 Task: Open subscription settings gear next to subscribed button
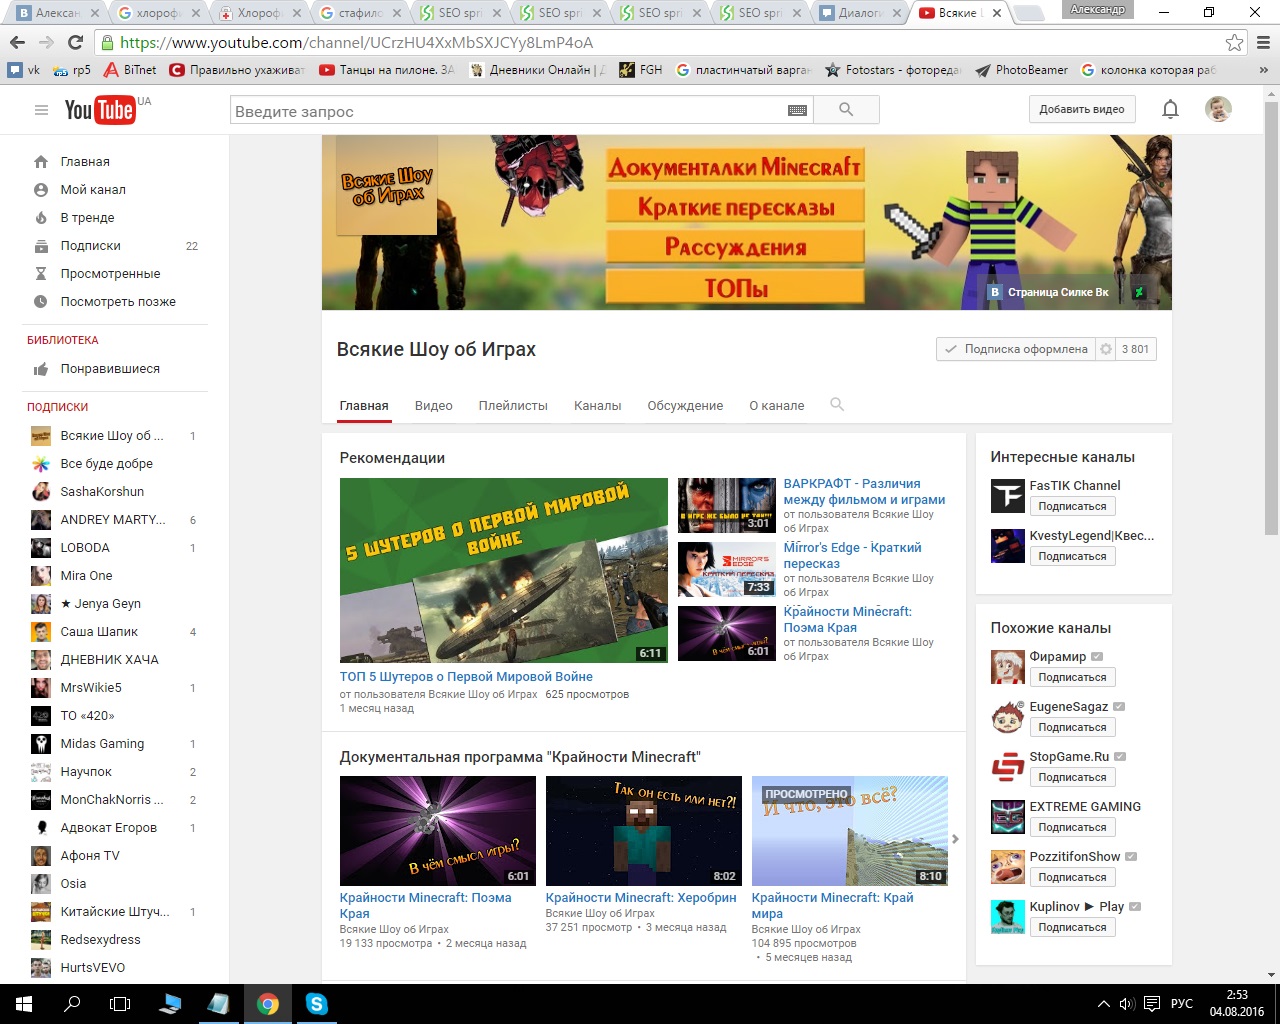[x=1105, y=349]
